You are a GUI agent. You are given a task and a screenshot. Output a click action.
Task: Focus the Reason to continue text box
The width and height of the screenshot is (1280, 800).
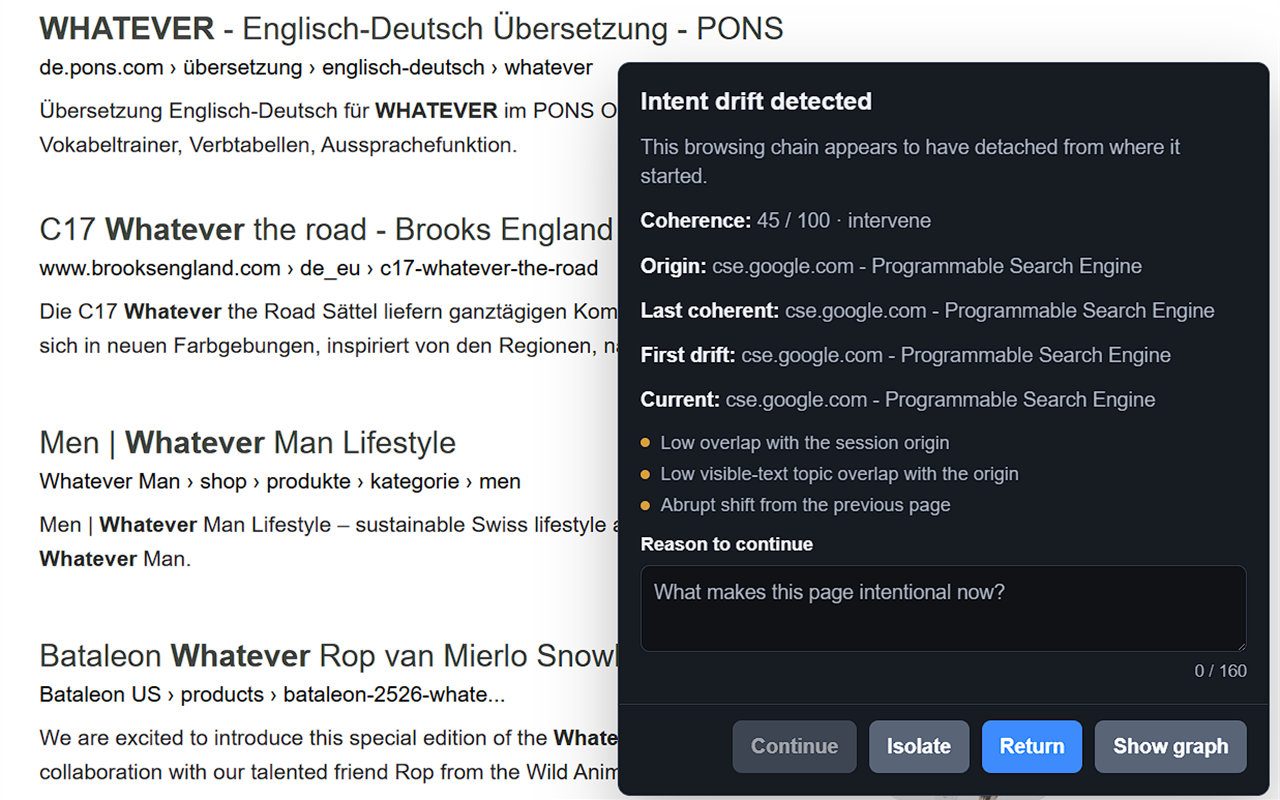(943, 609)
